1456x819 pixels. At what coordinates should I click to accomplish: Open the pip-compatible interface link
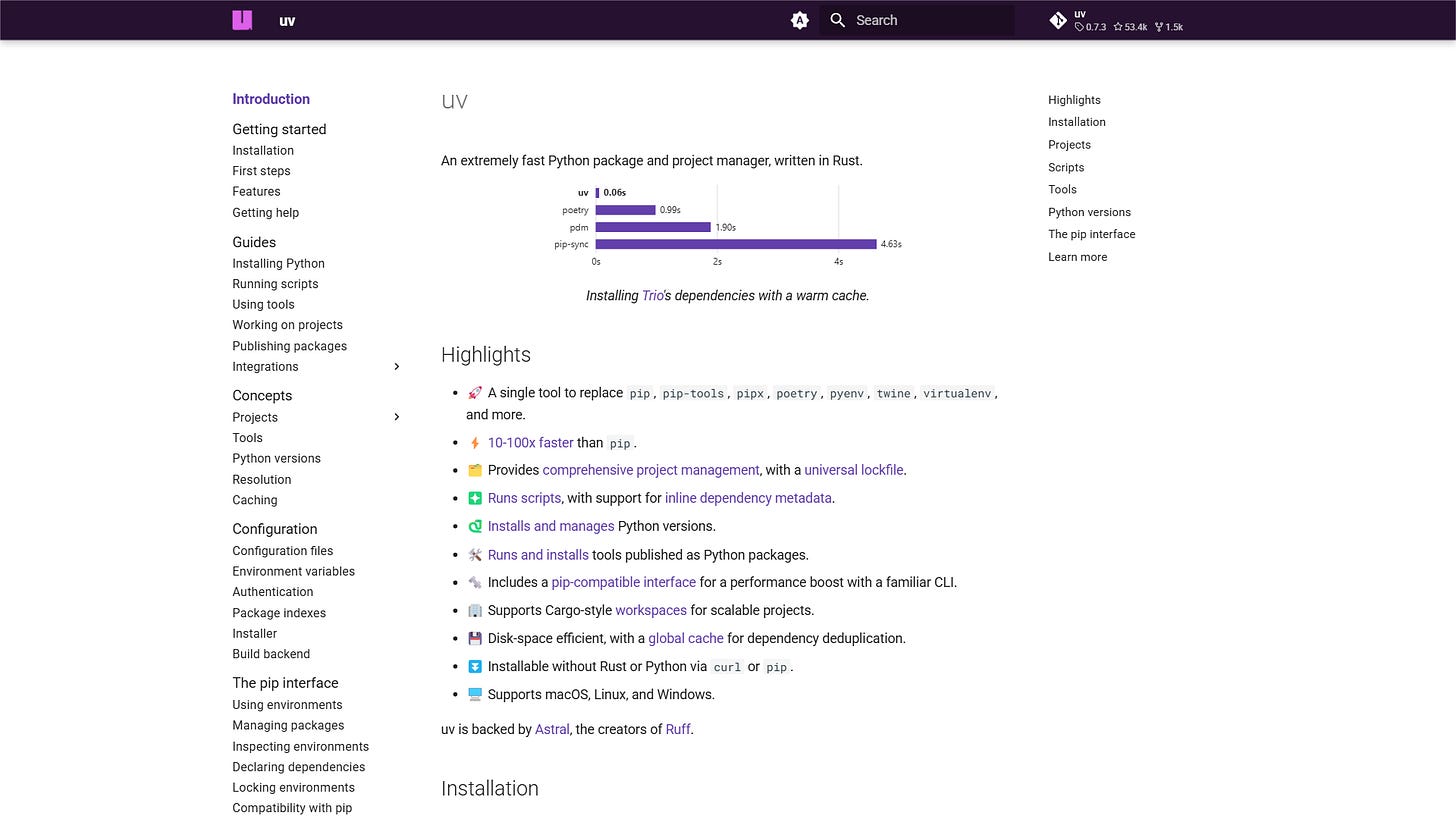click(x=623, y=582)
